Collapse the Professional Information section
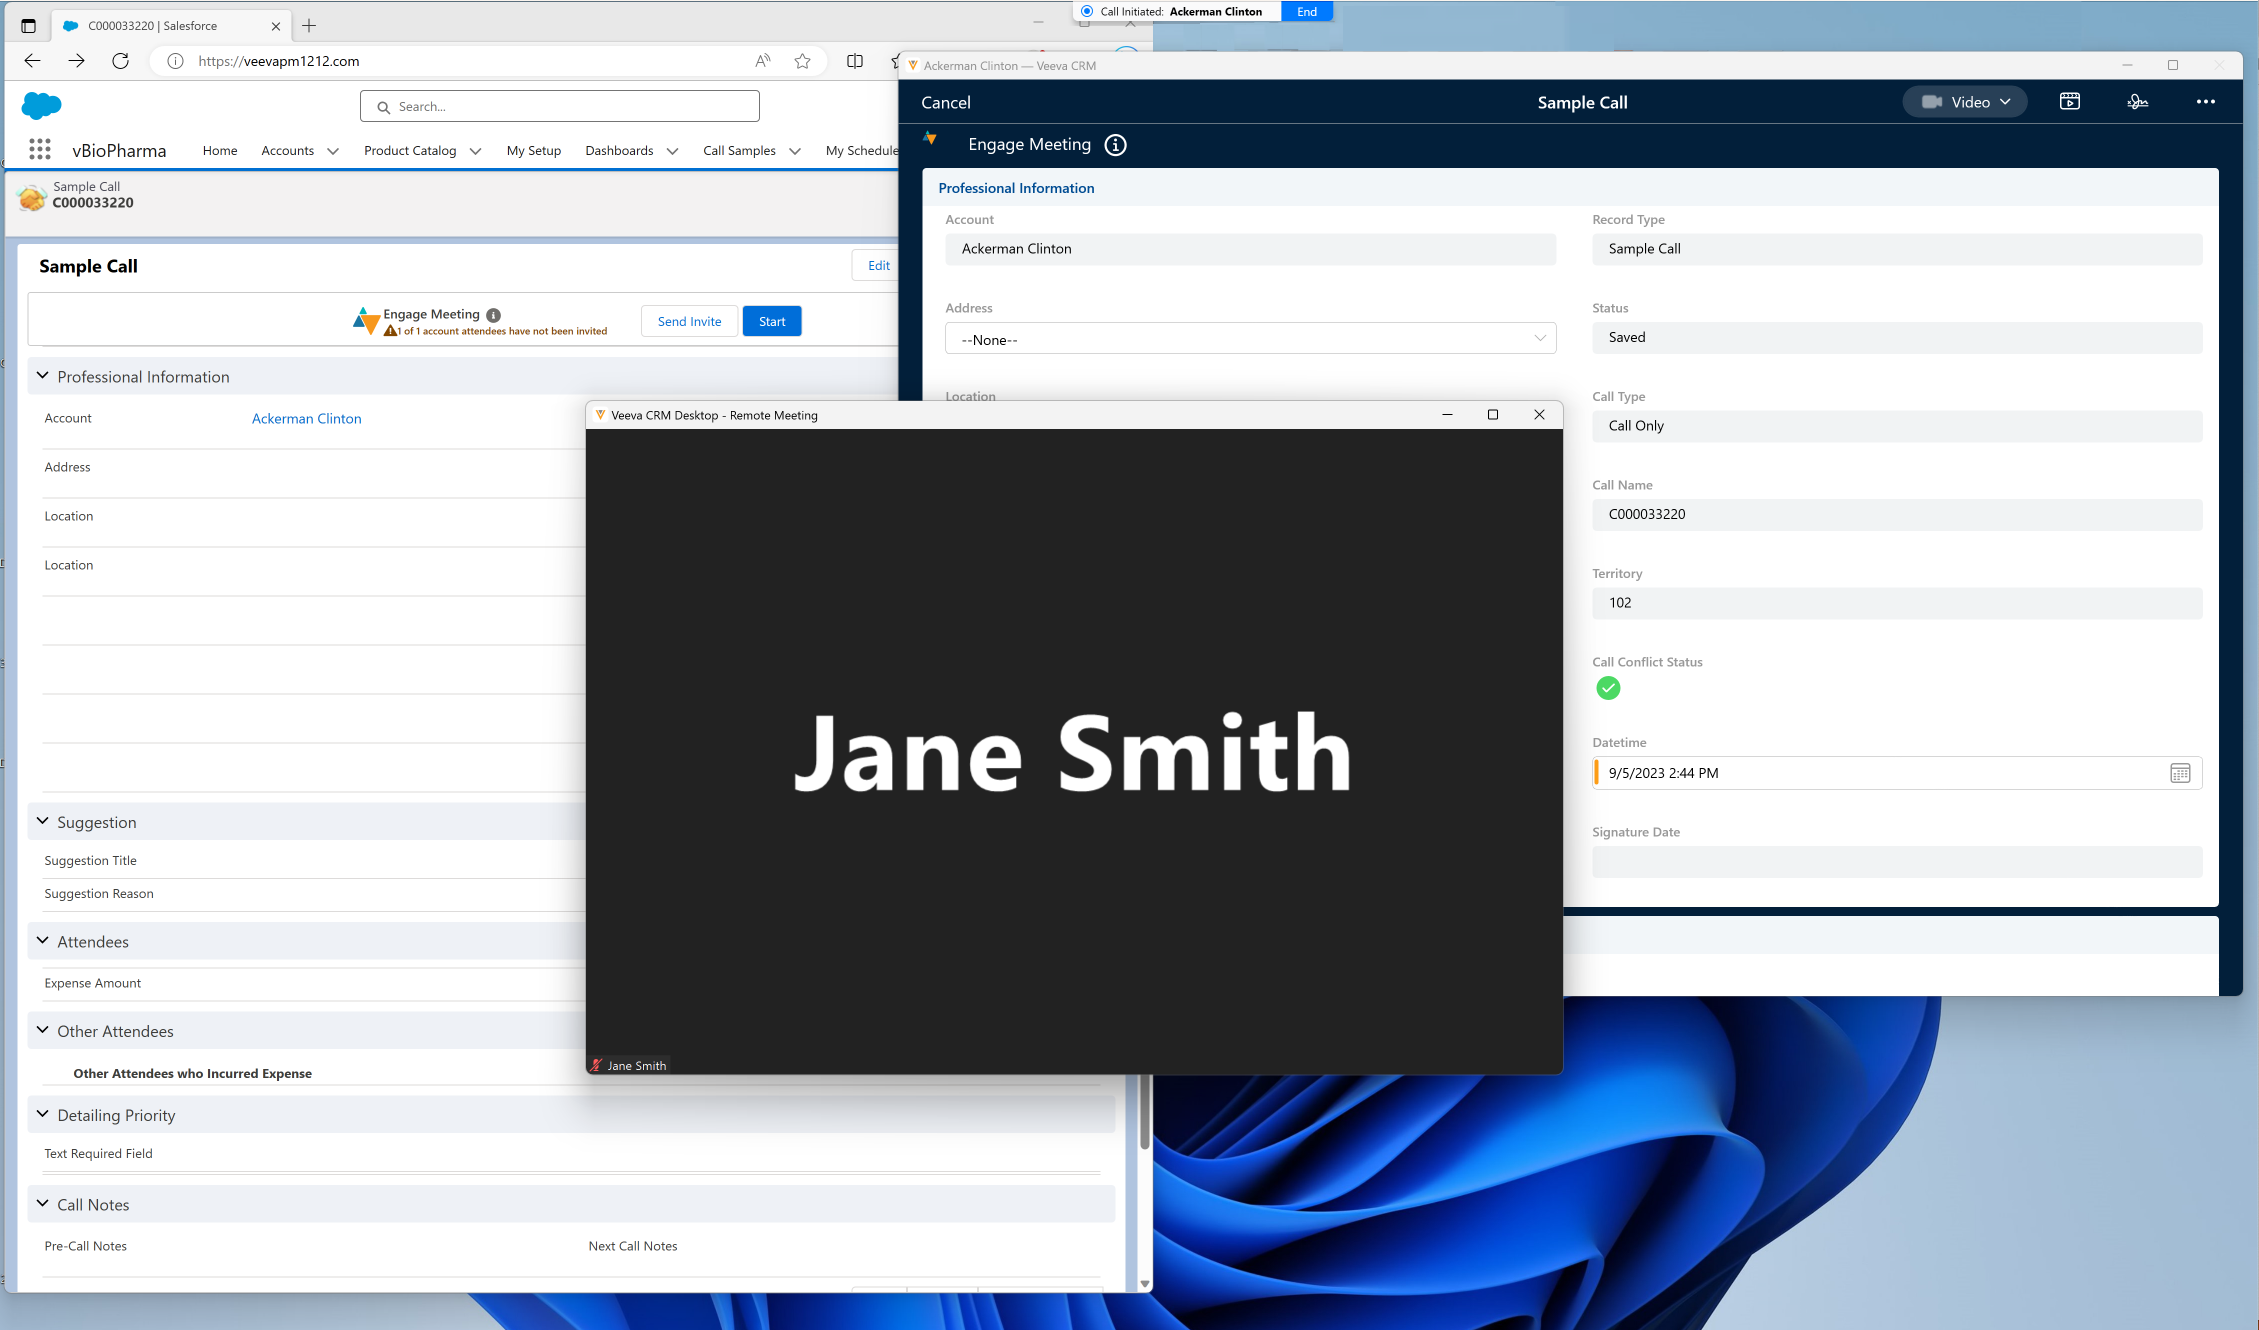The image size is (2259, 1330). click(43, 376)
